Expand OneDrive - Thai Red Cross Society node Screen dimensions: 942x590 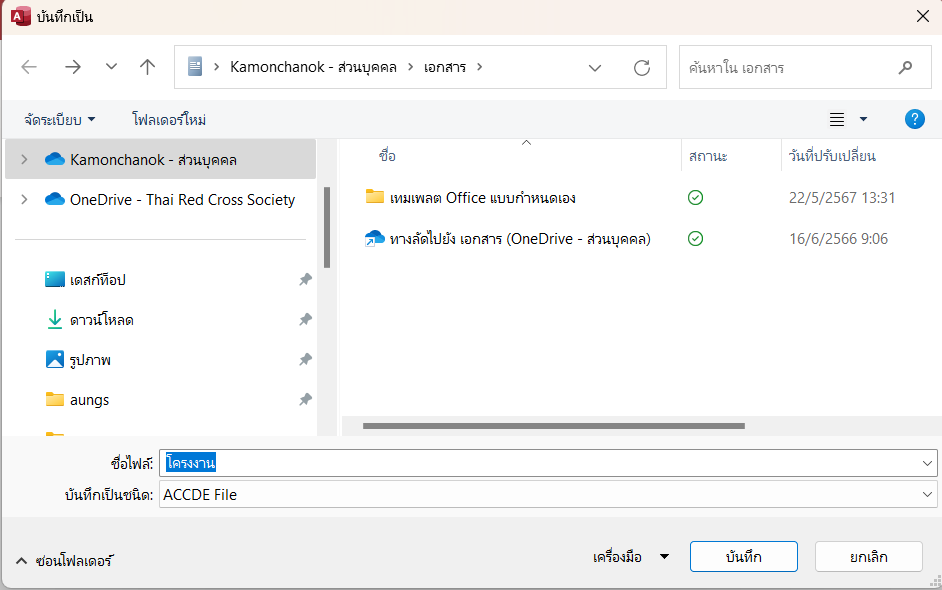(24, 199)
